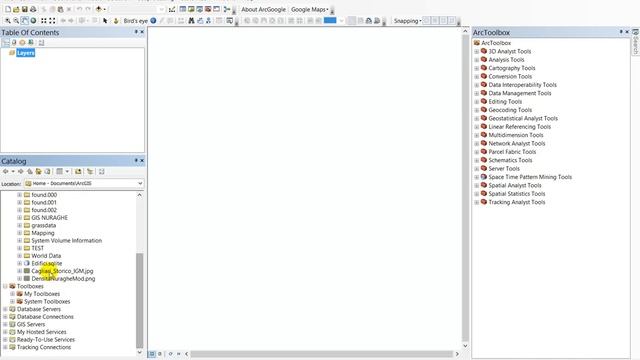
Task: List By Selection in Table Of Contents
Action: tap(31, 42)
